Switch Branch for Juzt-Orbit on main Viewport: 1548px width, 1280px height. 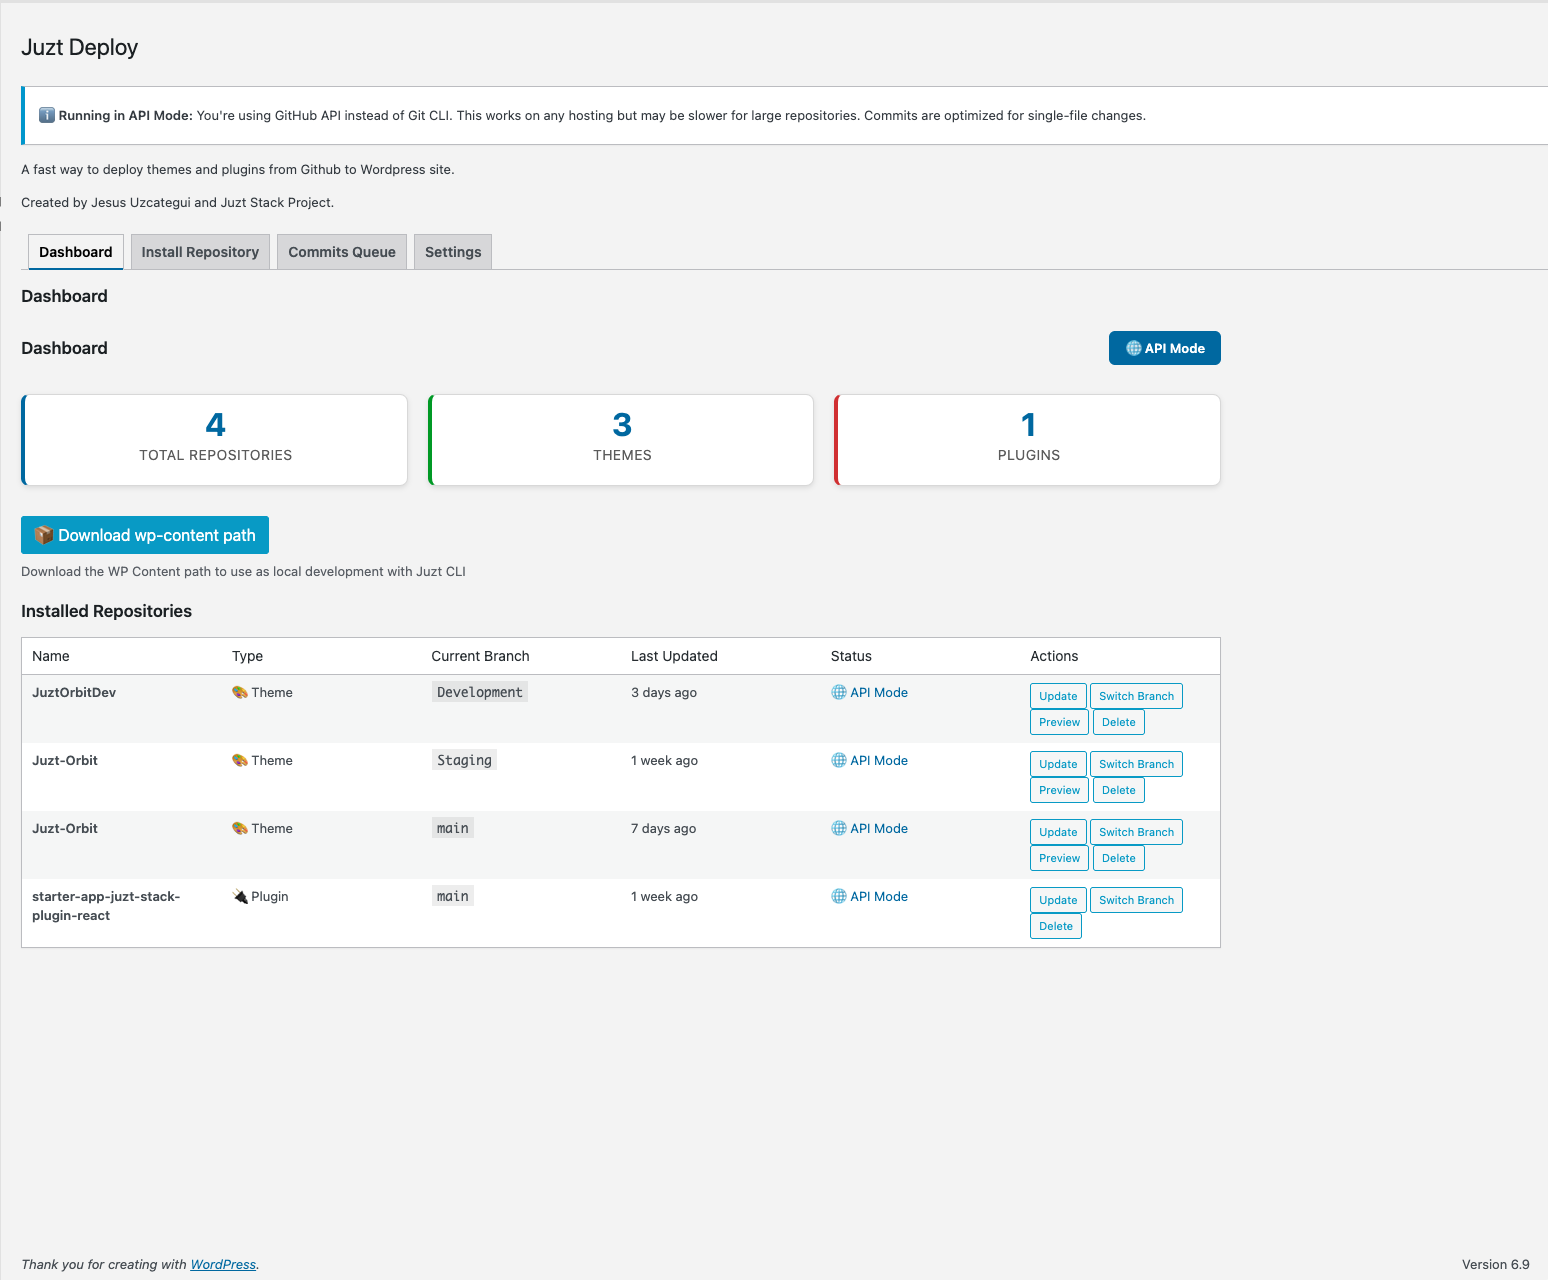point(1137,832)
